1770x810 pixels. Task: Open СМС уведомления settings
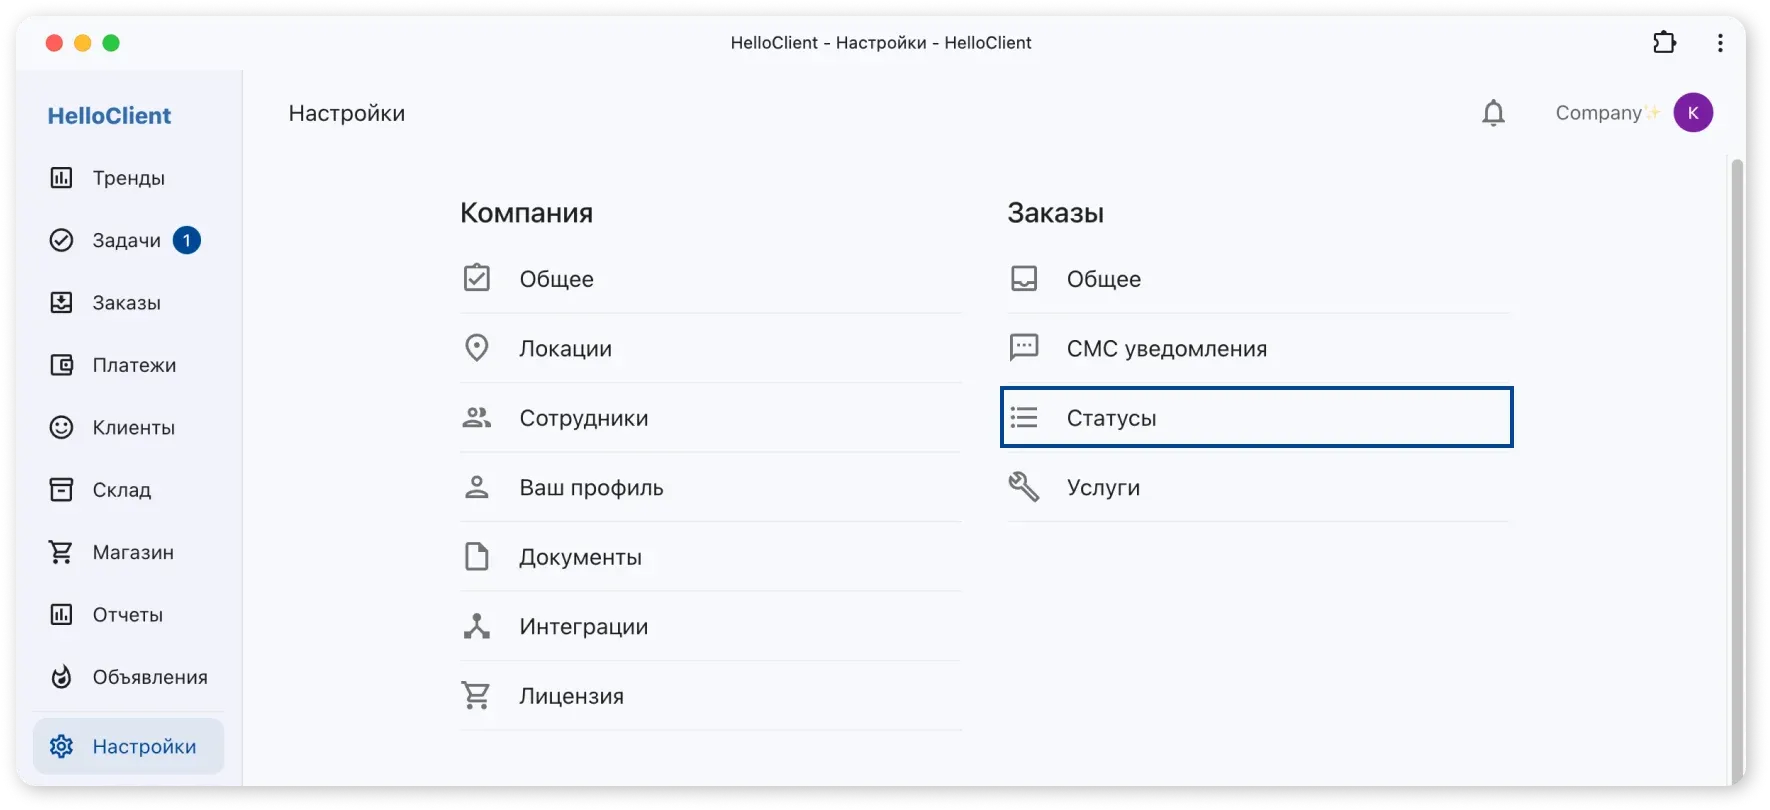[1258, 348]
